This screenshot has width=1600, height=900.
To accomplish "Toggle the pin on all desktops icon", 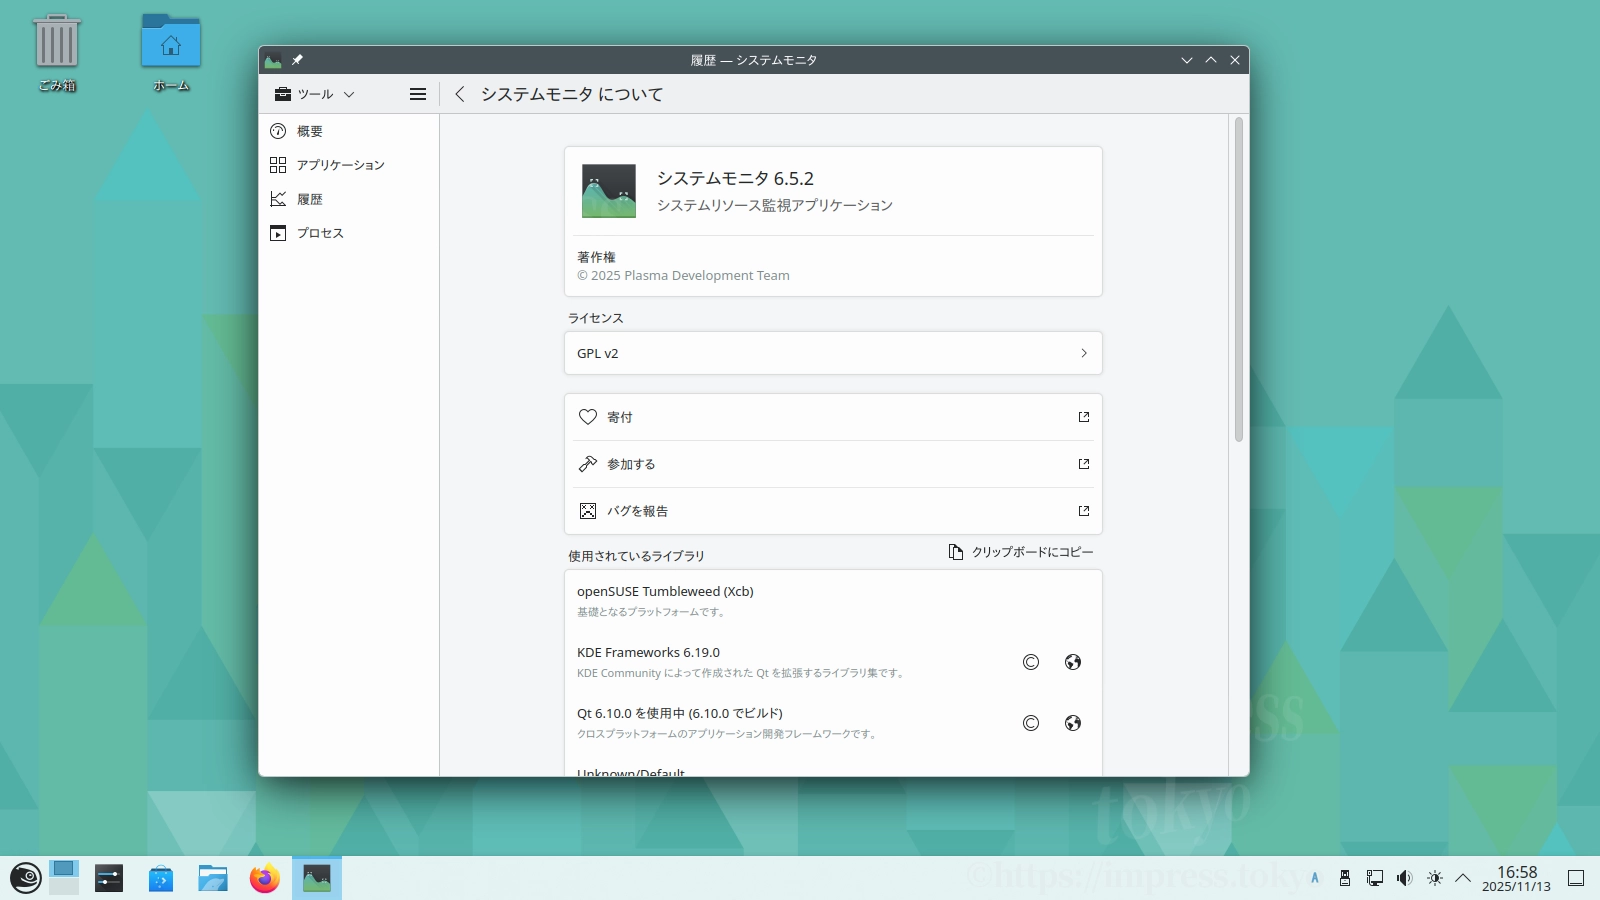I will [x=297, y=60].
